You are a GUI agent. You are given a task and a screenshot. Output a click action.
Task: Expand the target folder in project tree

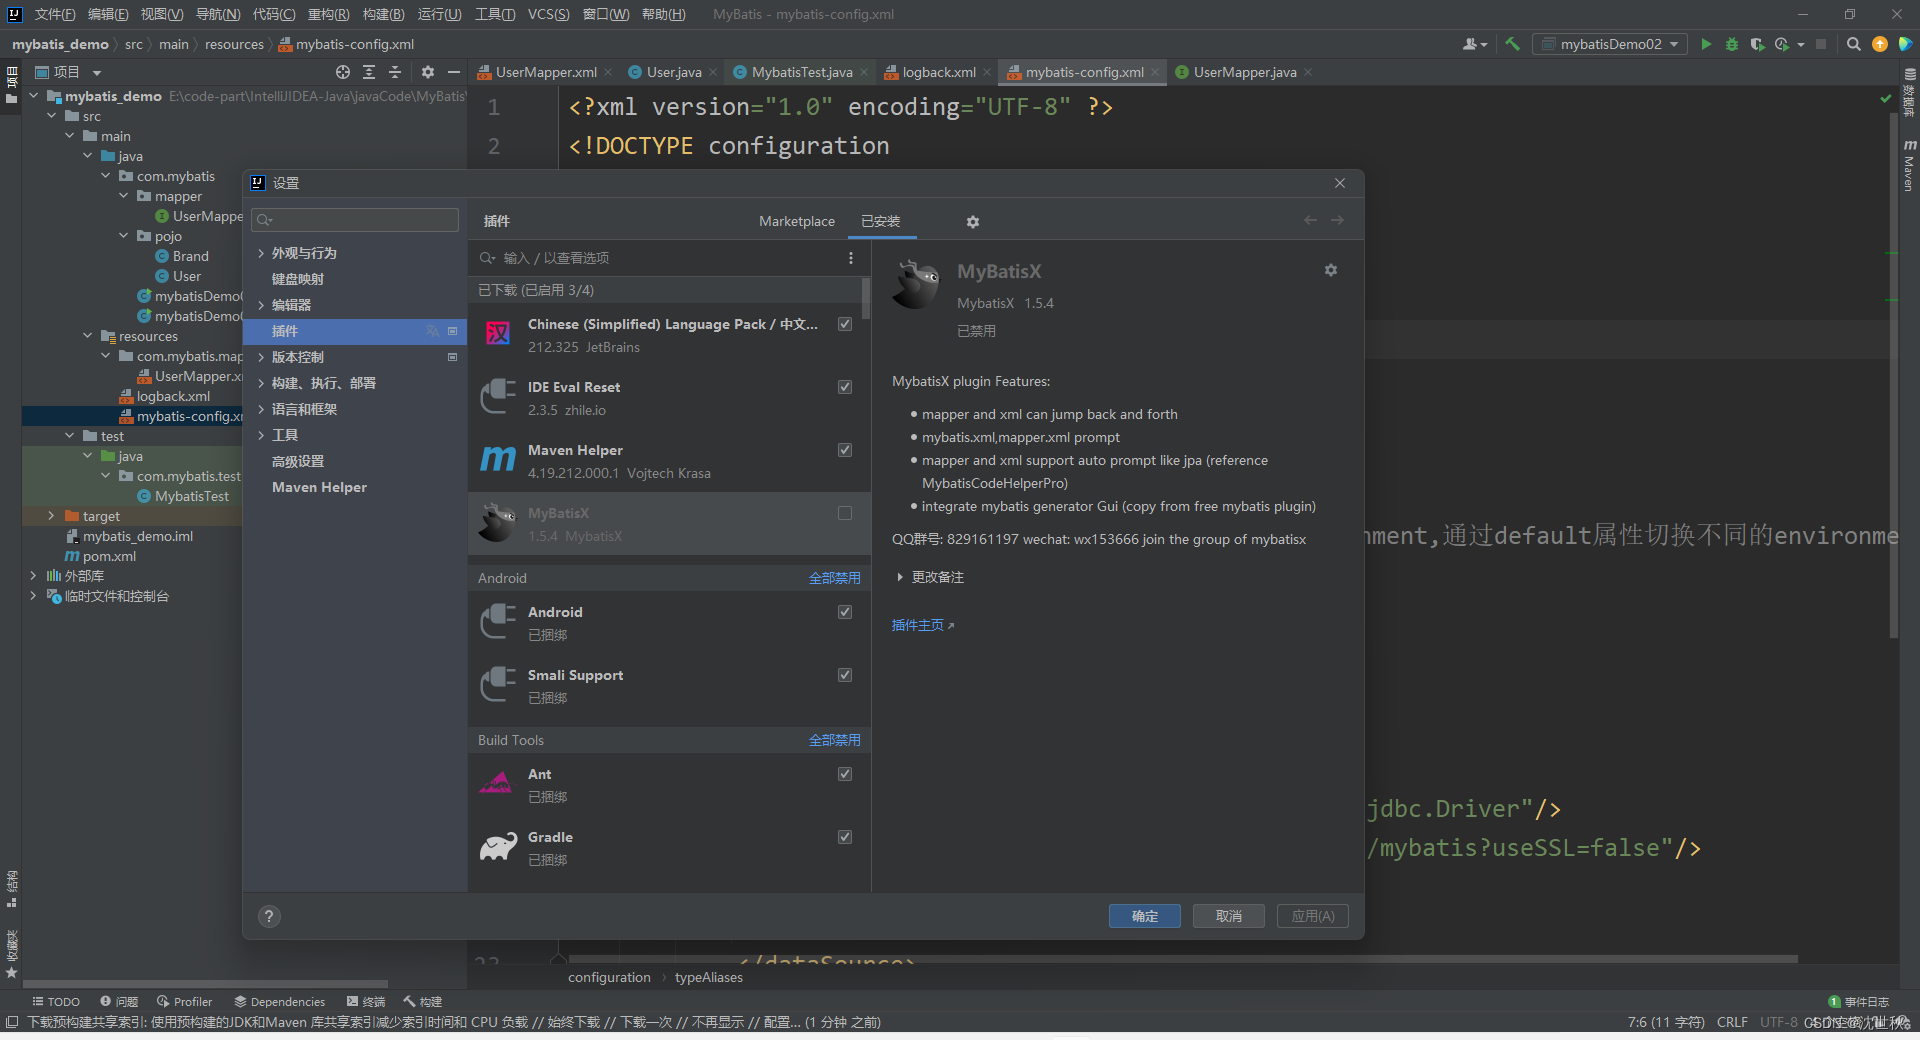coord(51,516)
